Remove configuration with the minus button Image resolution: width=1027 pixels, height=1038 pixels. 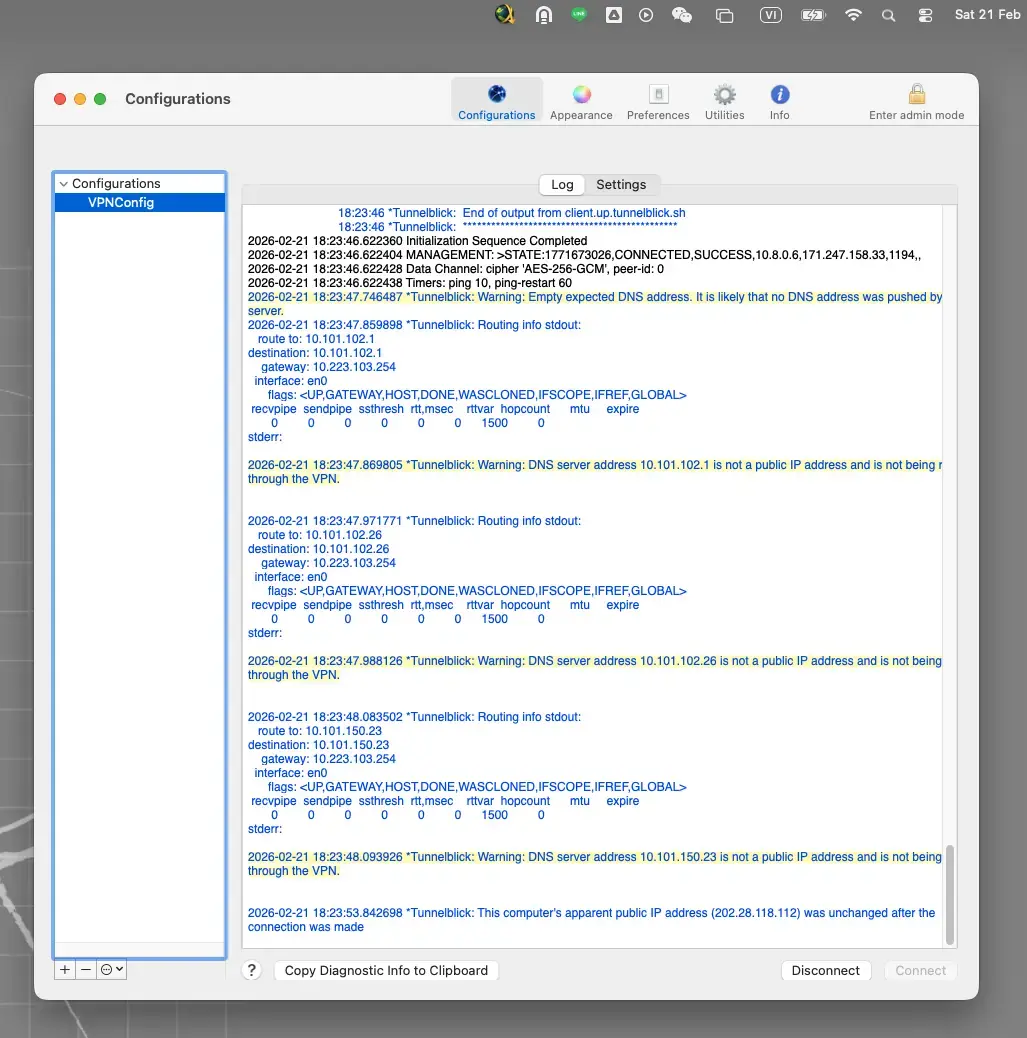coord(85,970)
